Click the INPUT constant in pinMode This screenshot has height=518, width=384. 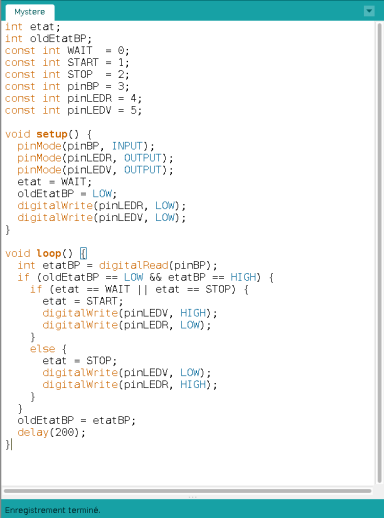pyautogui.click(x=127, y=146)
